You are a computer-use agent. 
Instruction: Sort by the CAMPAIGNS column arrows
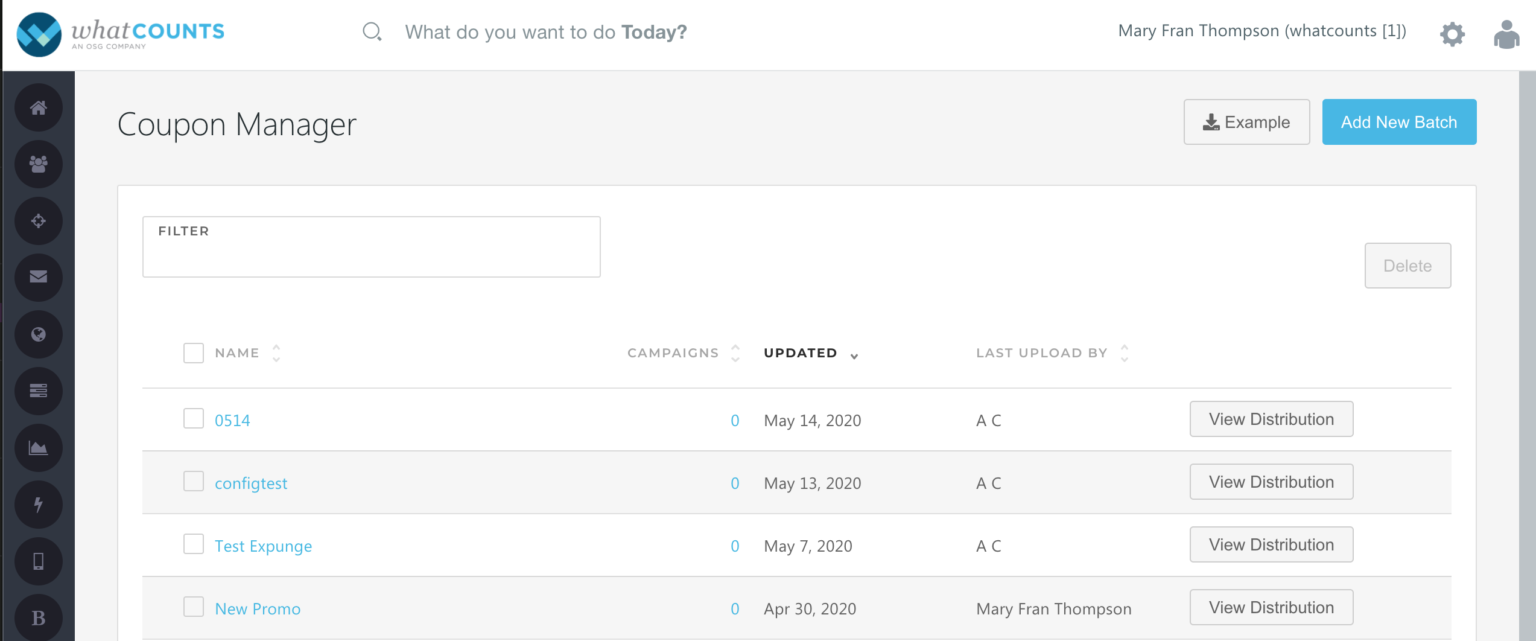click(735, 353)
